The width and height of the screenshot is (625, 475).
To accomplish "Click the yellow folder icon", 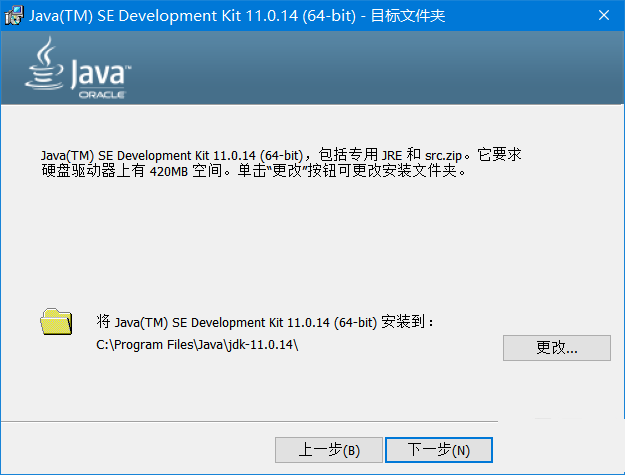I will (56, 321).
